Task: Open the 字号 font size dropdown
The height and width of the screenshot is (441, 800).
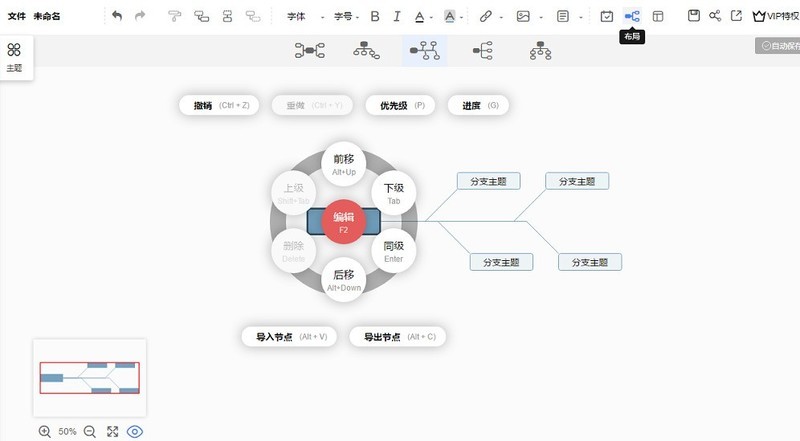Action: click(346, 16)
